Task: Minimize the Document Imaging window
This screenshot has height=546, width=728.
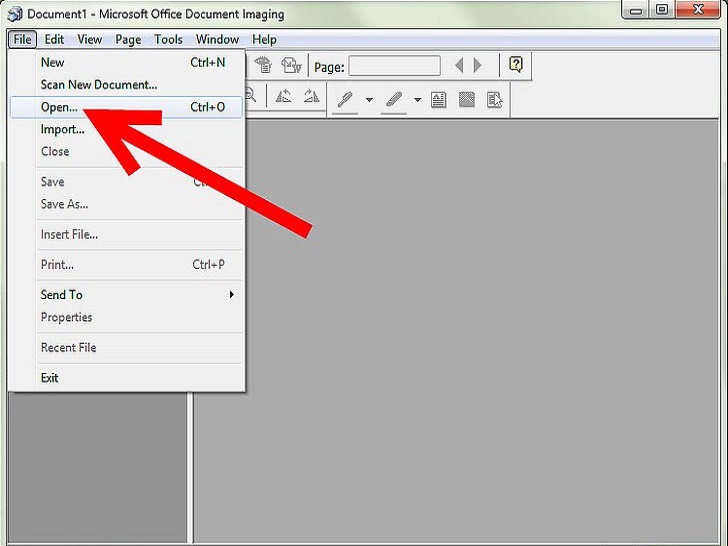Action: 636,10
